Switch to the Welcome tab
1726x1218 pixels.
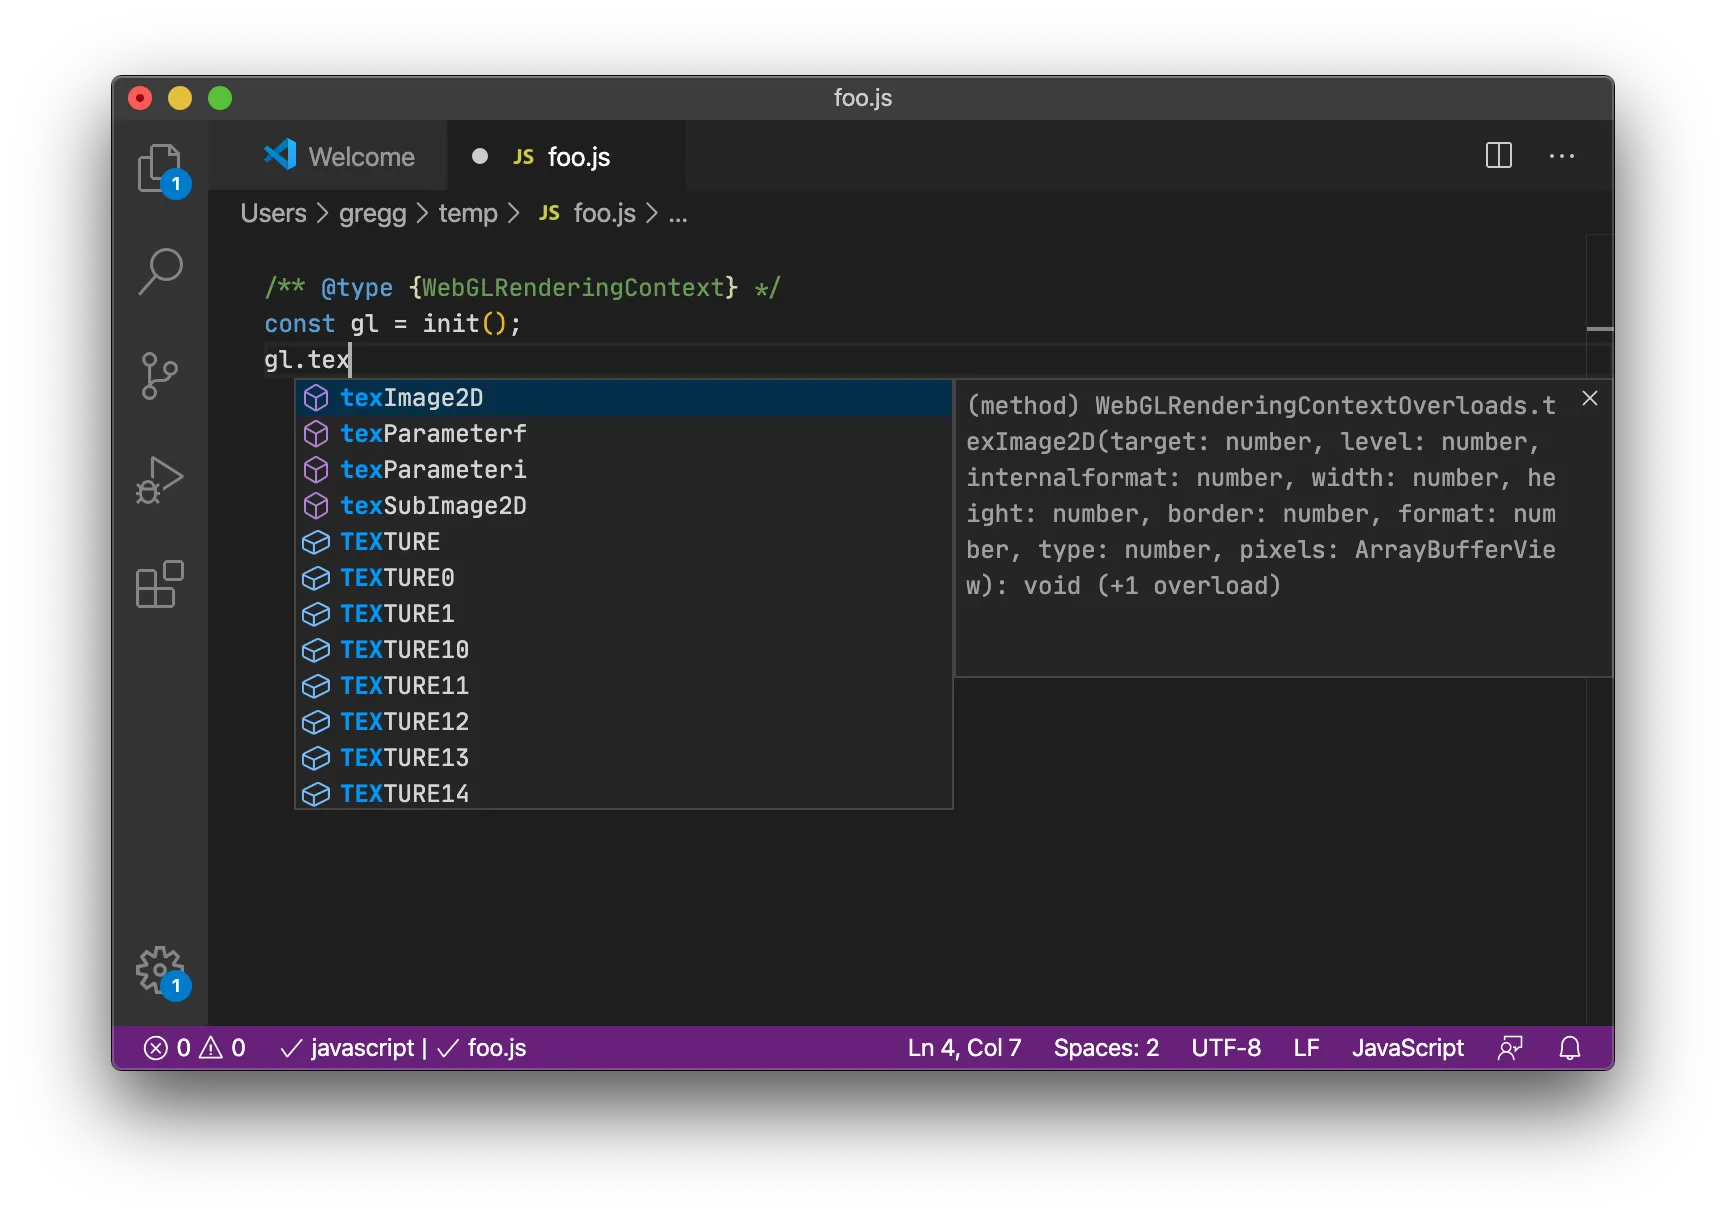pos(340,157)
